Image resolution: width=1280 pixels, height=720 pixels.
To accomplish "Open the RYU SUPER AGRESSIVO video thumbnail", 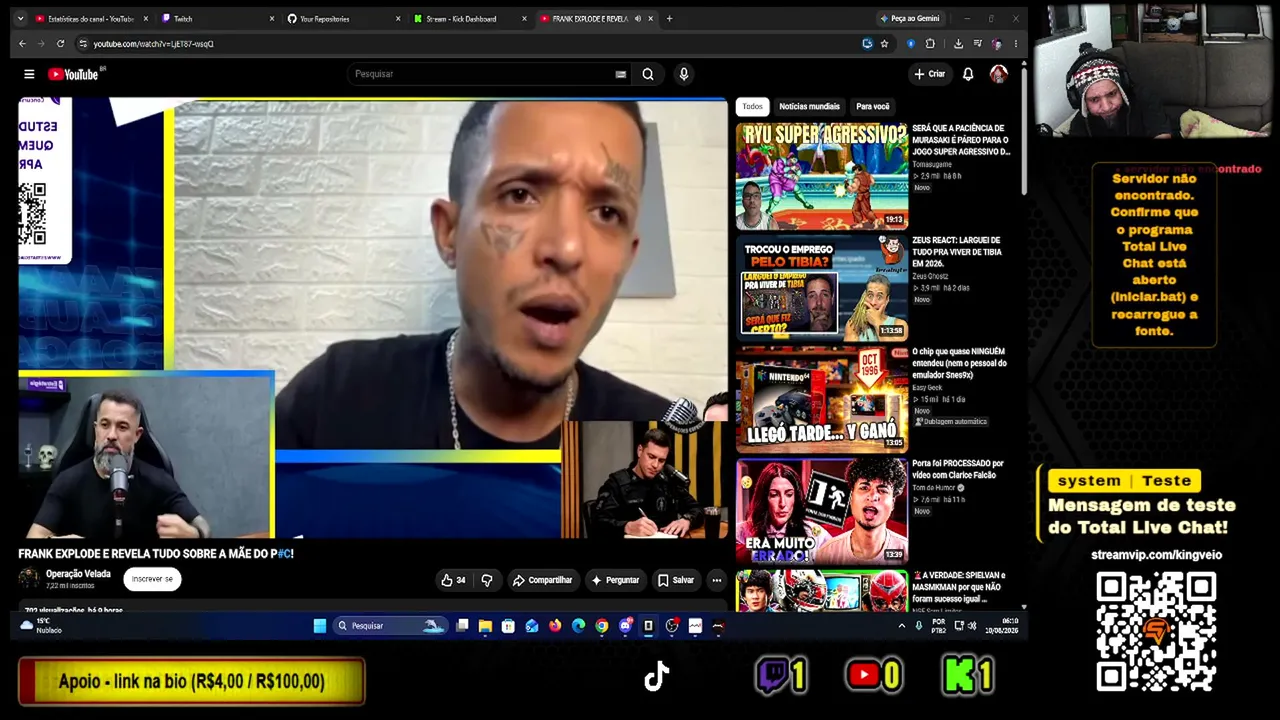I will click(822, 176).
